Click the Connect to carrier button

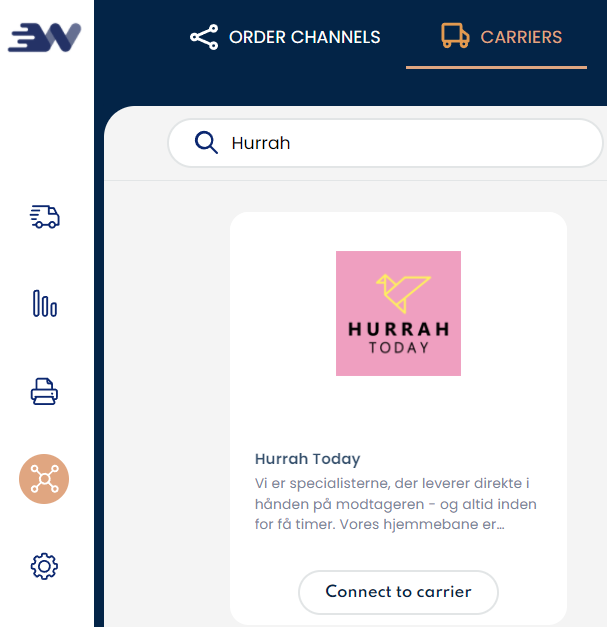tap(398, 591)
